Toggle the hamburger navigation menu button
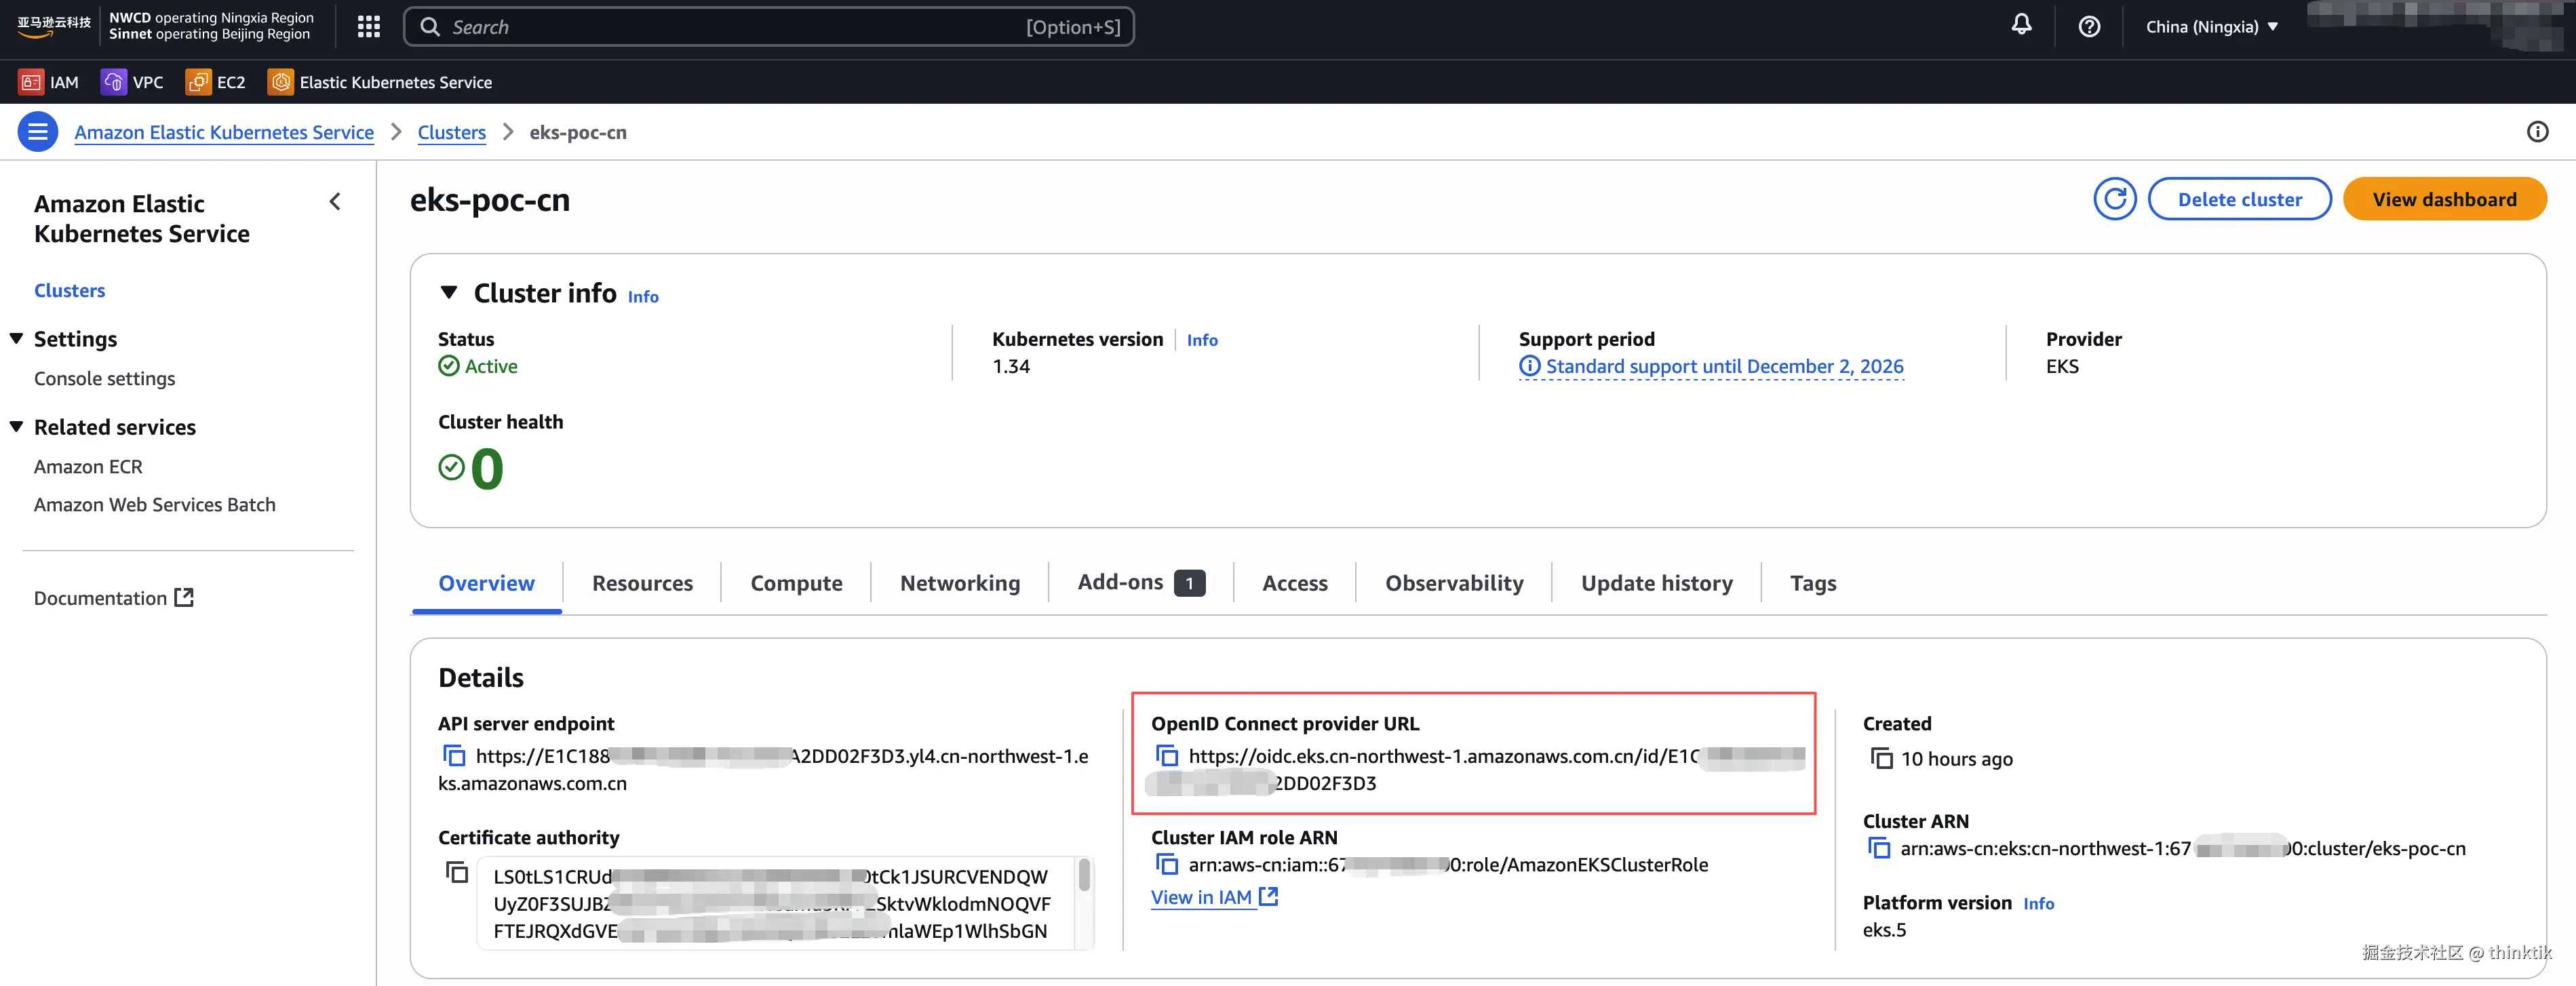Image resolution: width=2576 pixels, height=986 pixels. (x=38, y=132)
